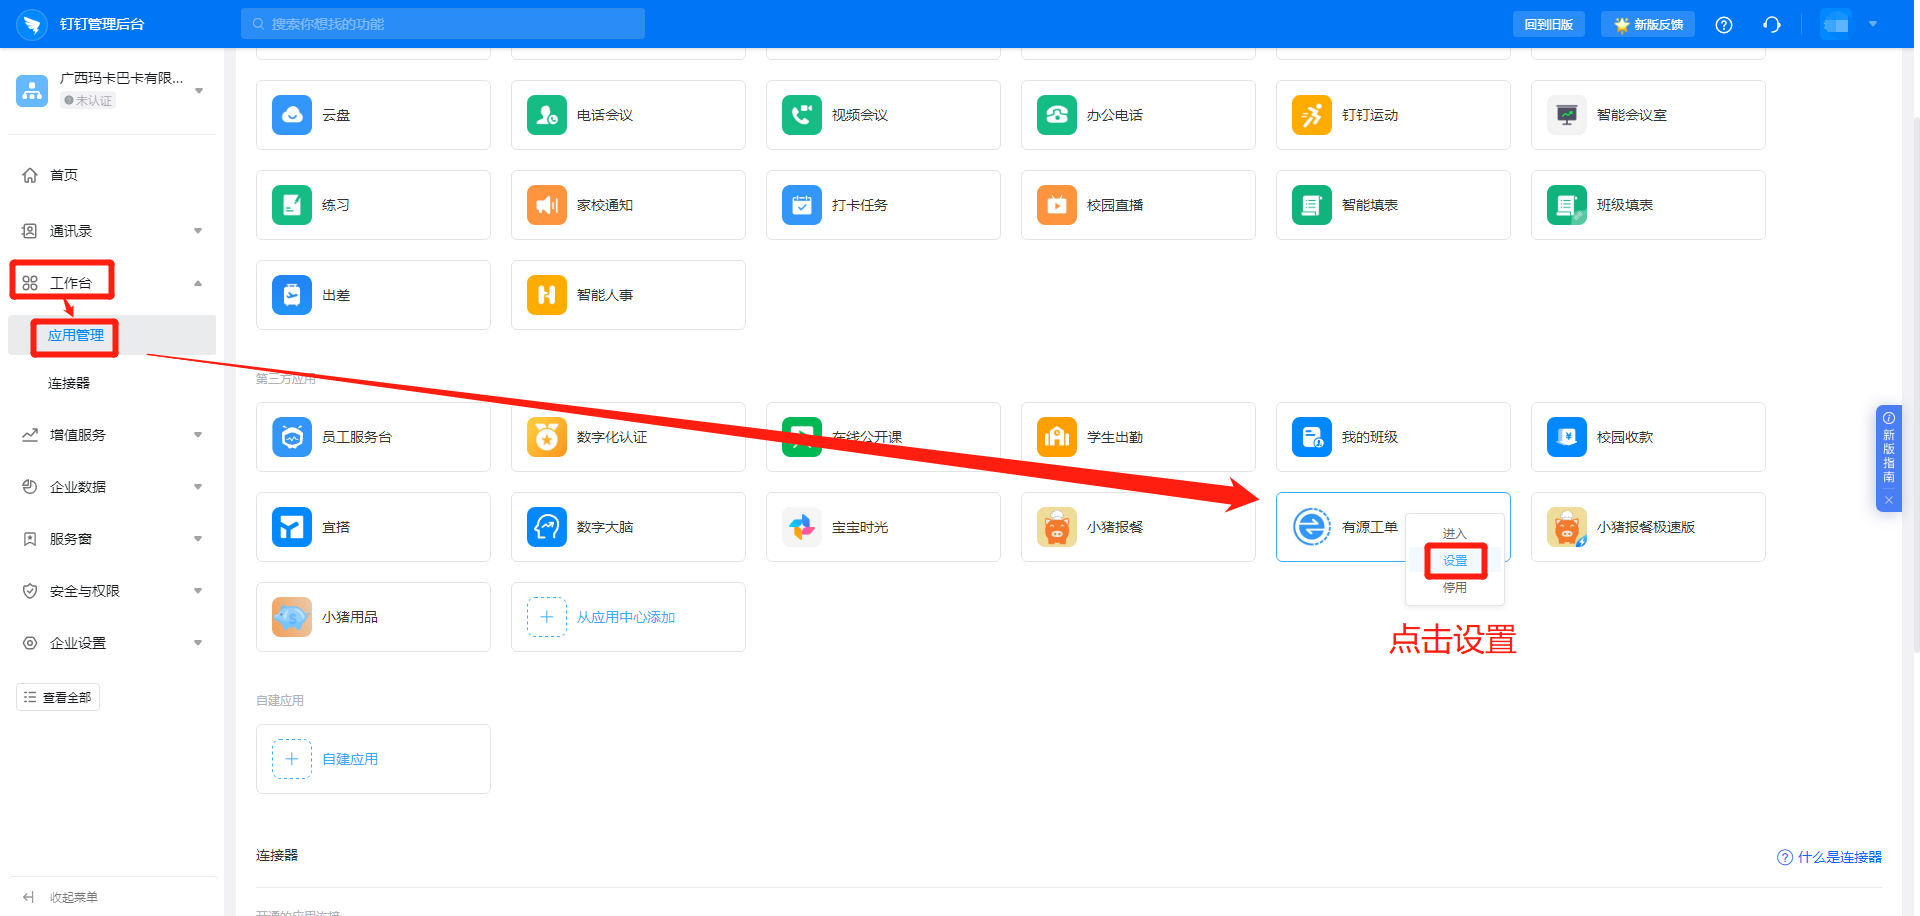Open the 学生出勤 app icon
This screenshot has width=1920, height=916.
(x=1057, y=437)
